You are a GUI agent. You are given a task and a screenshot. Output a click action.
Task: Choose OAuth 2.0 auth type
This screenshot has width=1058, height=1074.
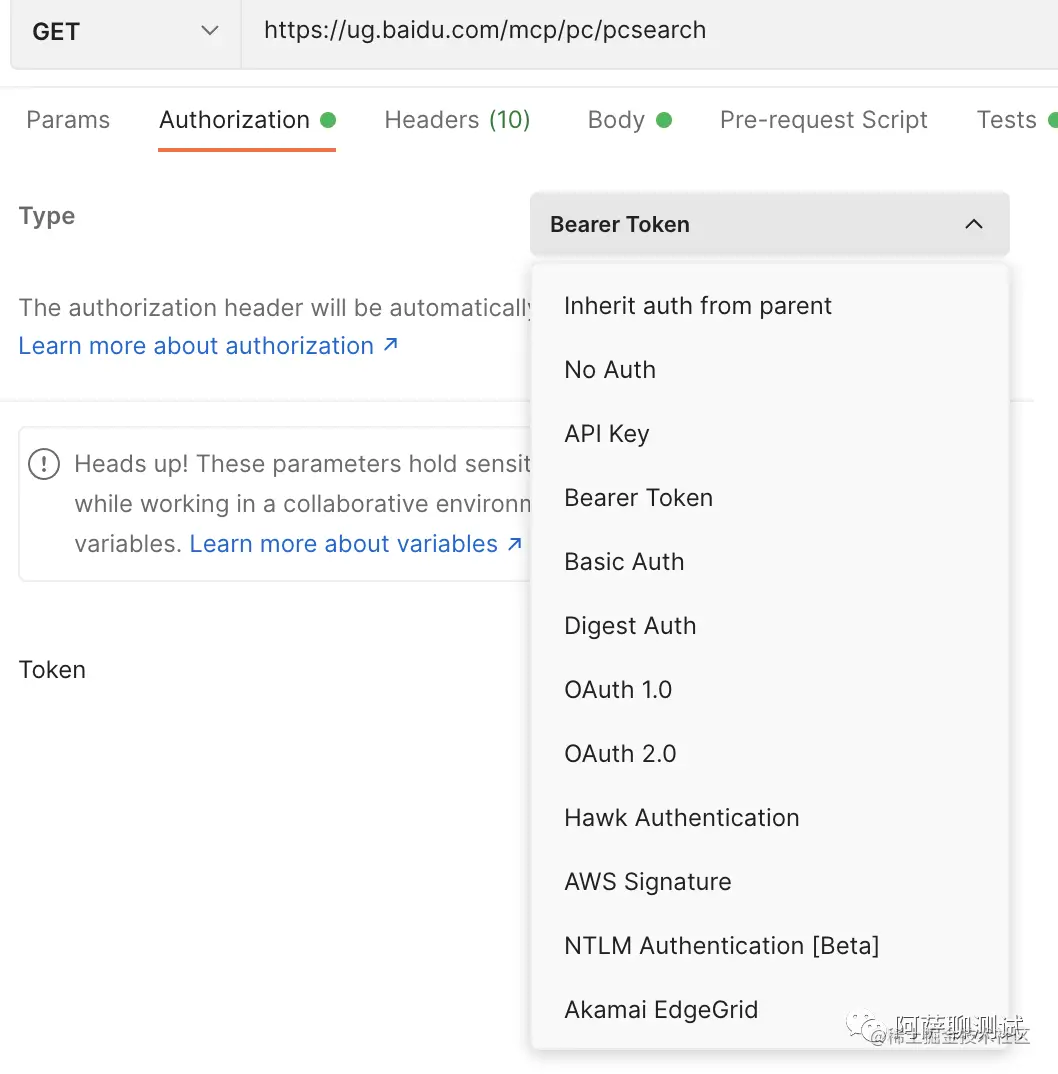point(620,754)
